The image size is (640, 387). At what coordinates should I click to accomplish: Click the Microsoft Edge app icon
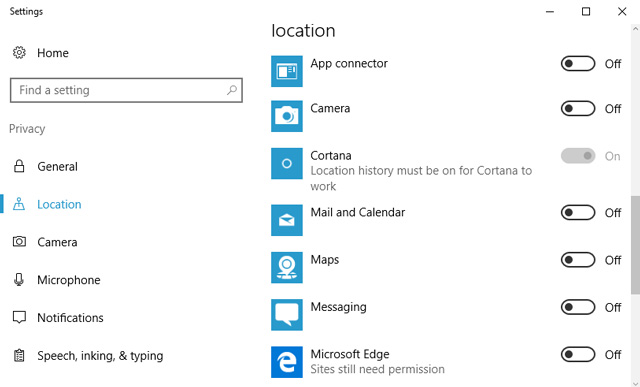[x=287, y=362]
